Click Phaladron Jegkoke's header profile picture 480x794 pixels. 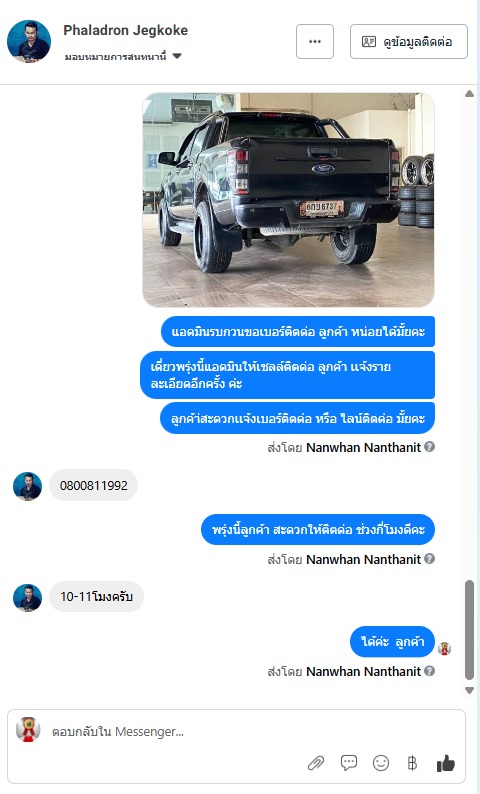coord(29,42)
